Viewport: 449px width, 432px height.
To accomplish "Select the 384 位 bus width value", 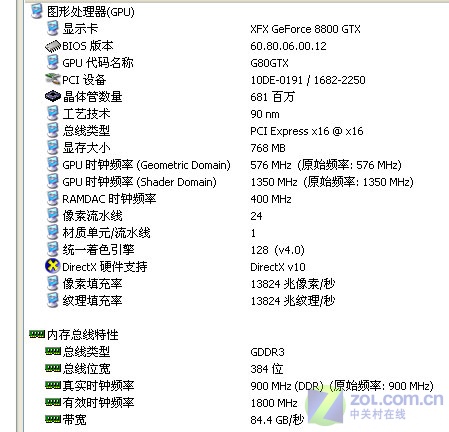I will [267, 369].
